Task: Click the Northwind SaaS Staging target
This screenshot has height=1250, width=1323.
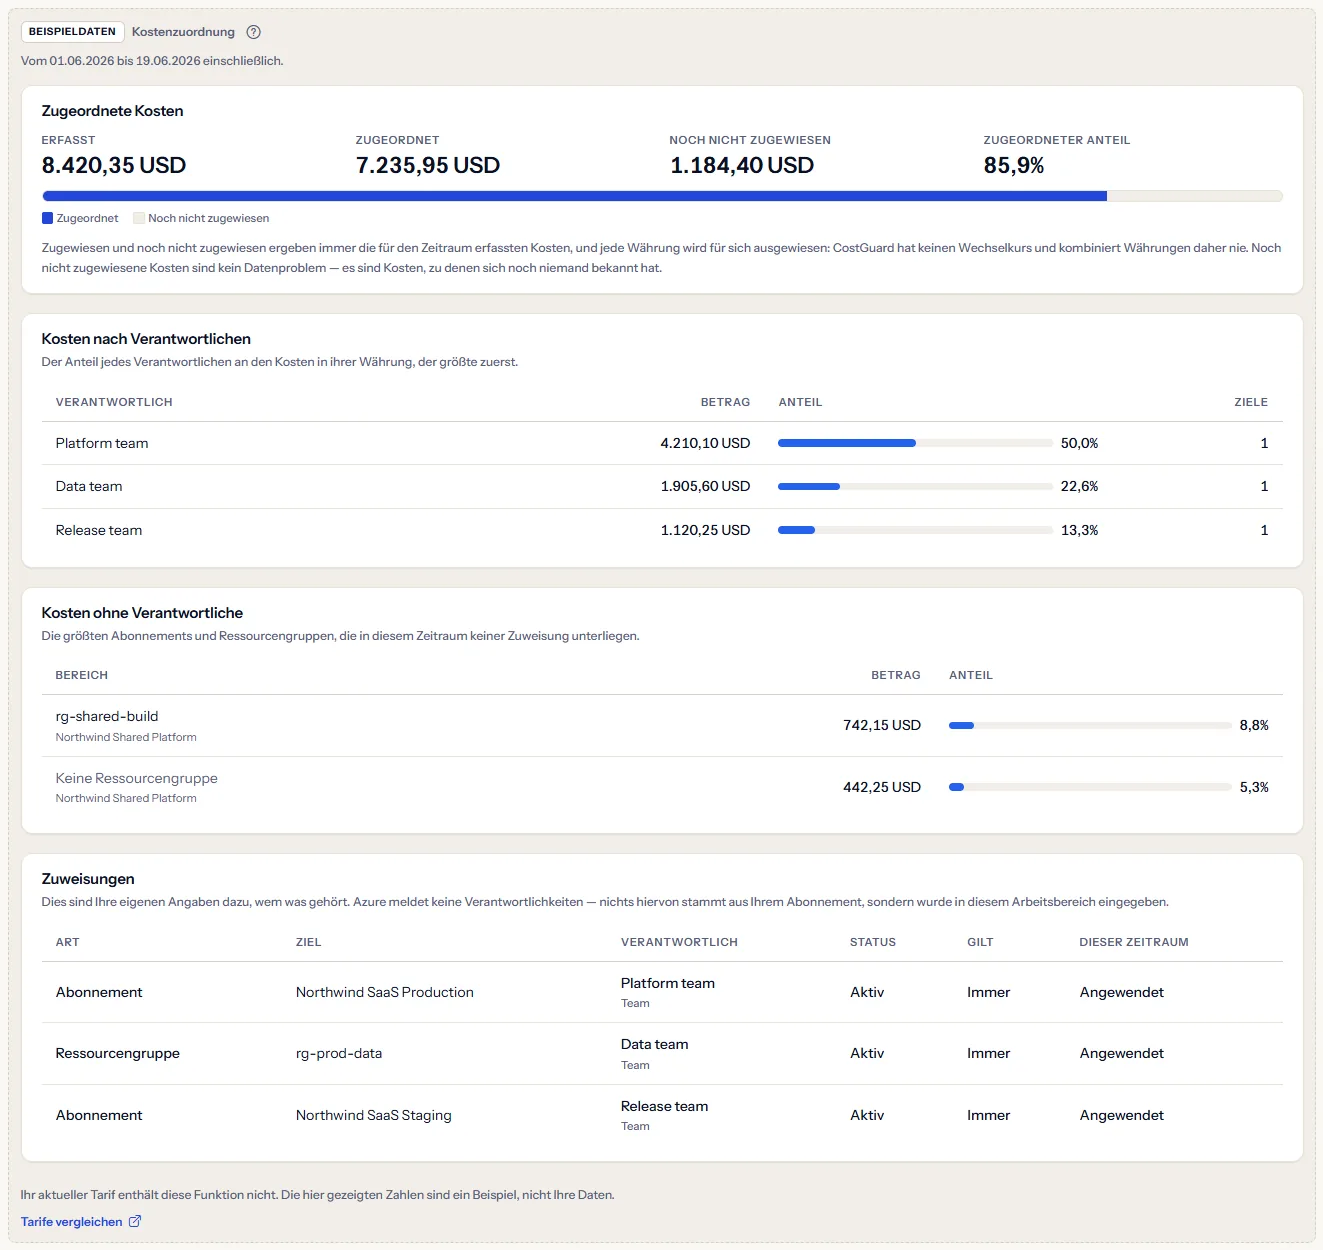Action: (374, 1115)
